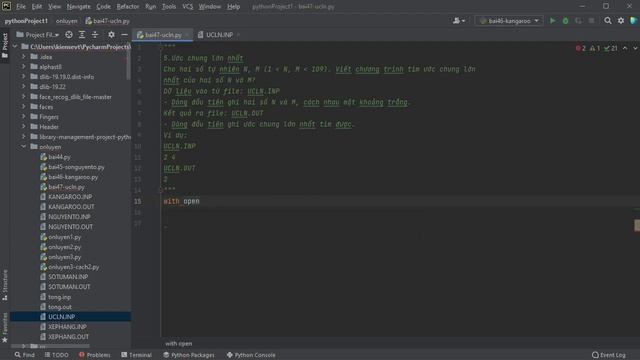Image resolution: width=640 pixels, height=360 pixels.
Task: Go to previous highlighted error arrow
Action: coord(625,48)
